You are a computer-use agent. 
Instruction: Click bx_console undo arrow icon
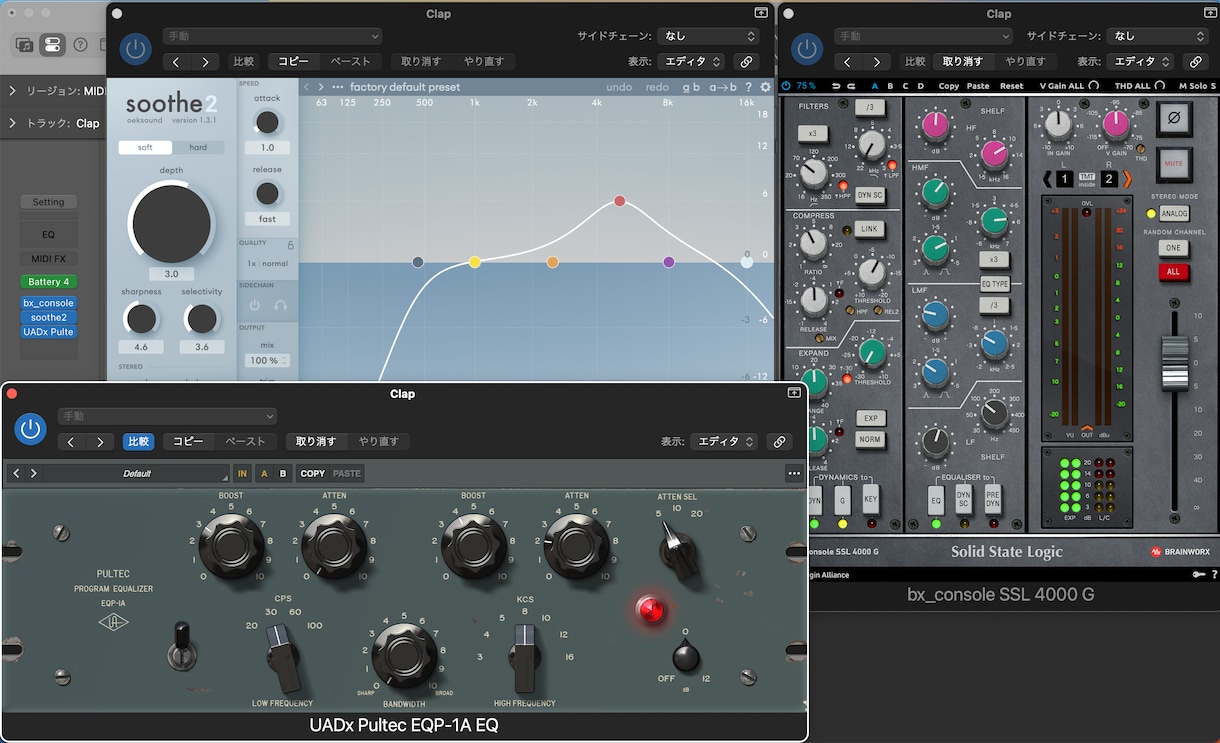(836, 86)
